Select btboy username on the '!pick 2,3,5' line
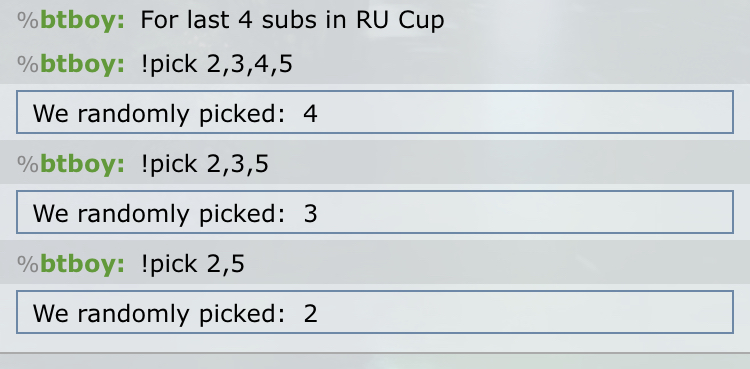The width and height of the screenshot is (750, 369). tap(82, 164)
